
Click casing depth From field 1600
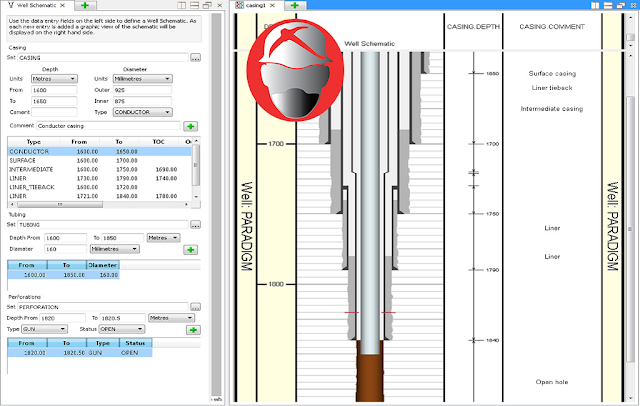tap(54, 90)
